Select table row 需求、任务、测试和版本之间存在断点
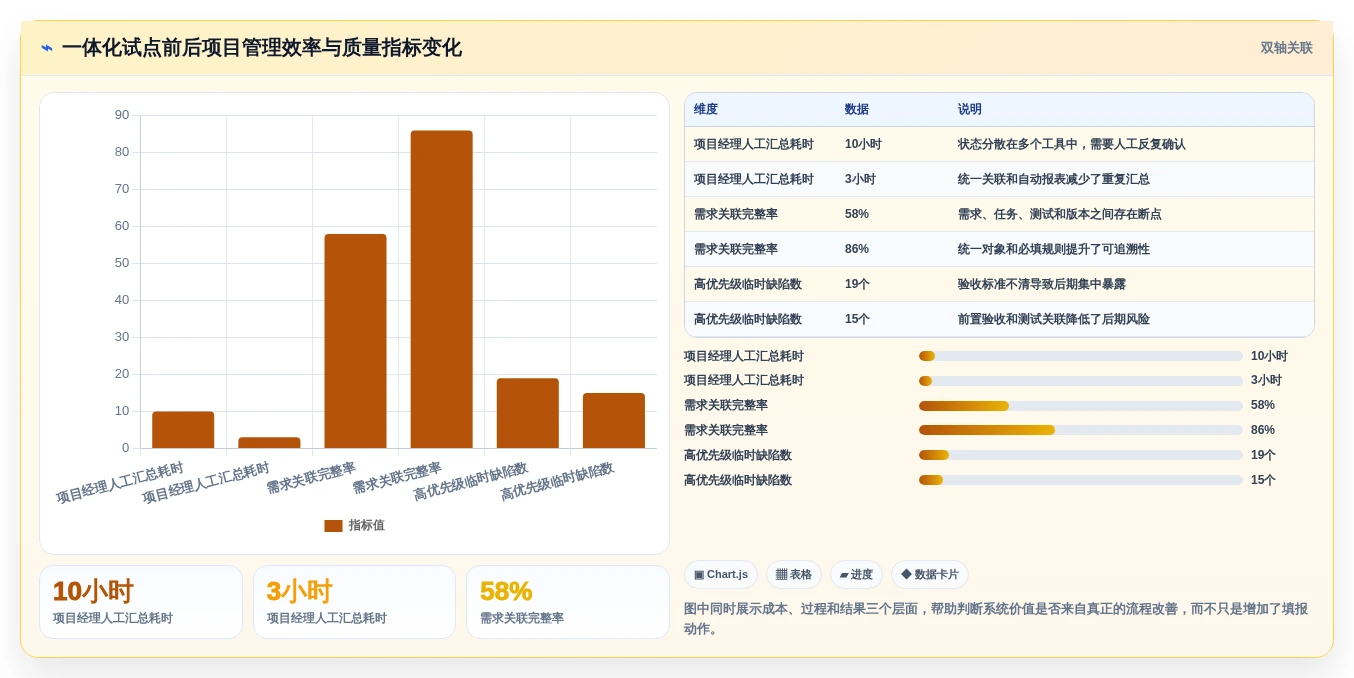Image resolution: width=1354 pixels, height=678 pixels. click(x=999, y=214)
